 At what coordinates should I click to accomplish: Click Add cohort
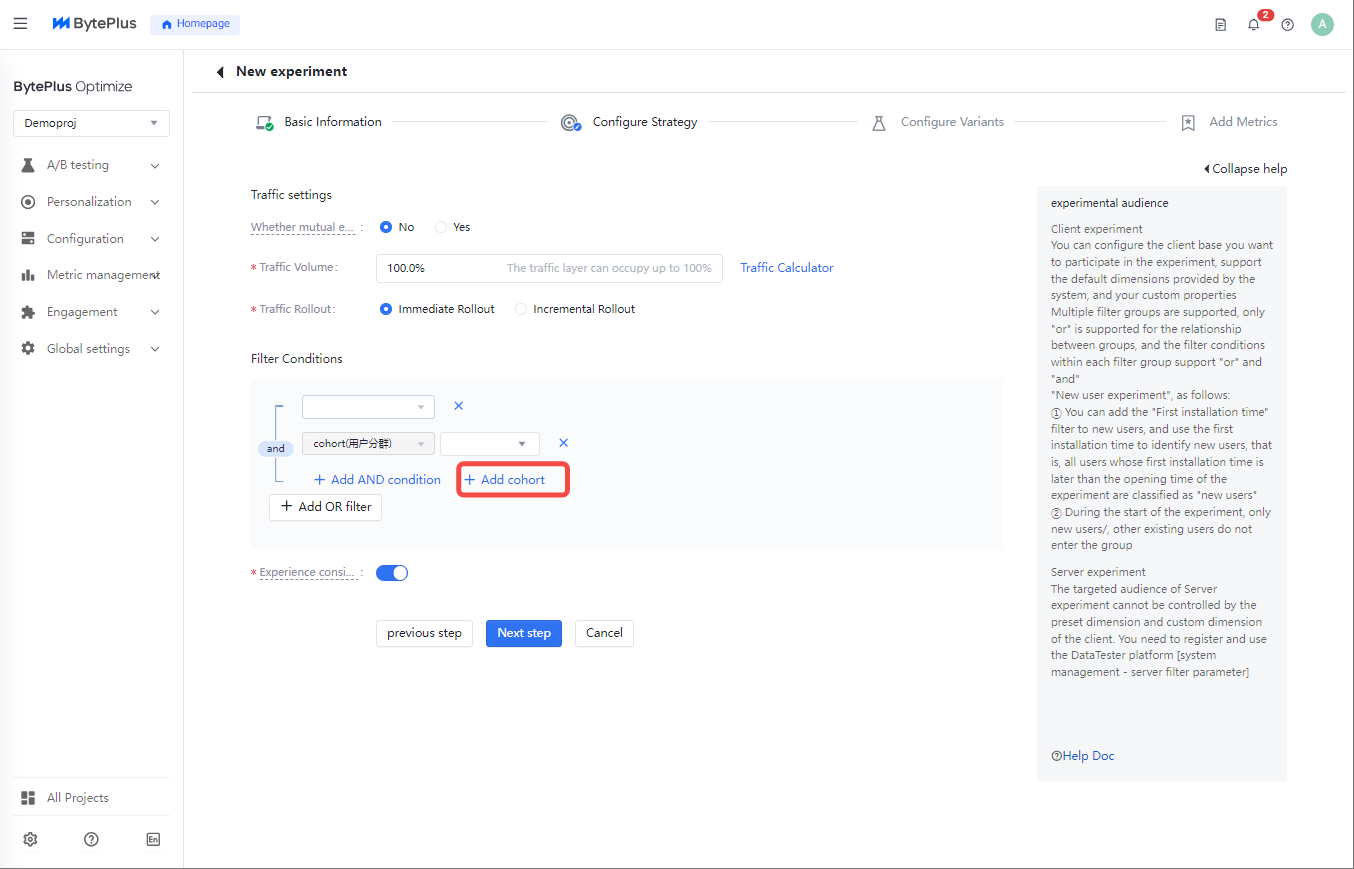pyautogui.click(x=505, y=480)
